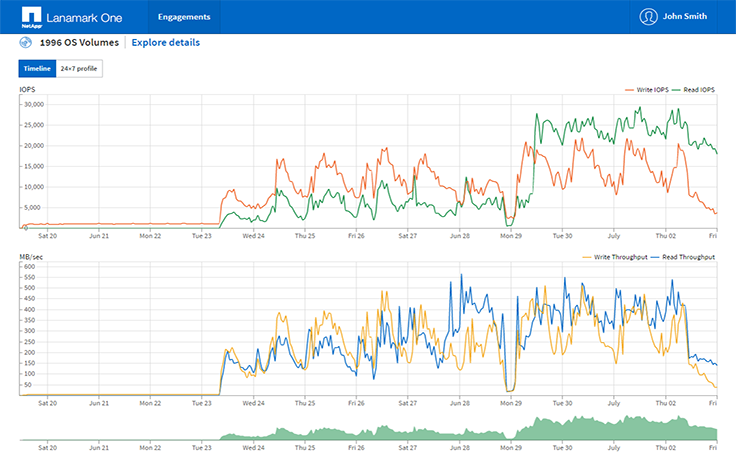Viewport: 736px width, 460px height.
Task: Click the green overview area at Tue 30
Action: pos(563,428)
